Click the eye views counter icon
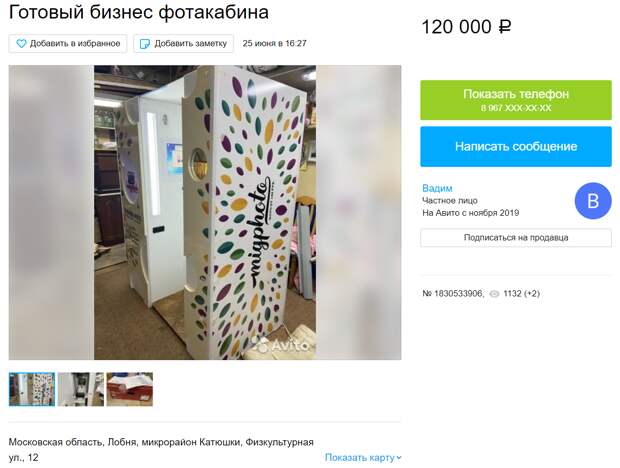 (494, 294)
